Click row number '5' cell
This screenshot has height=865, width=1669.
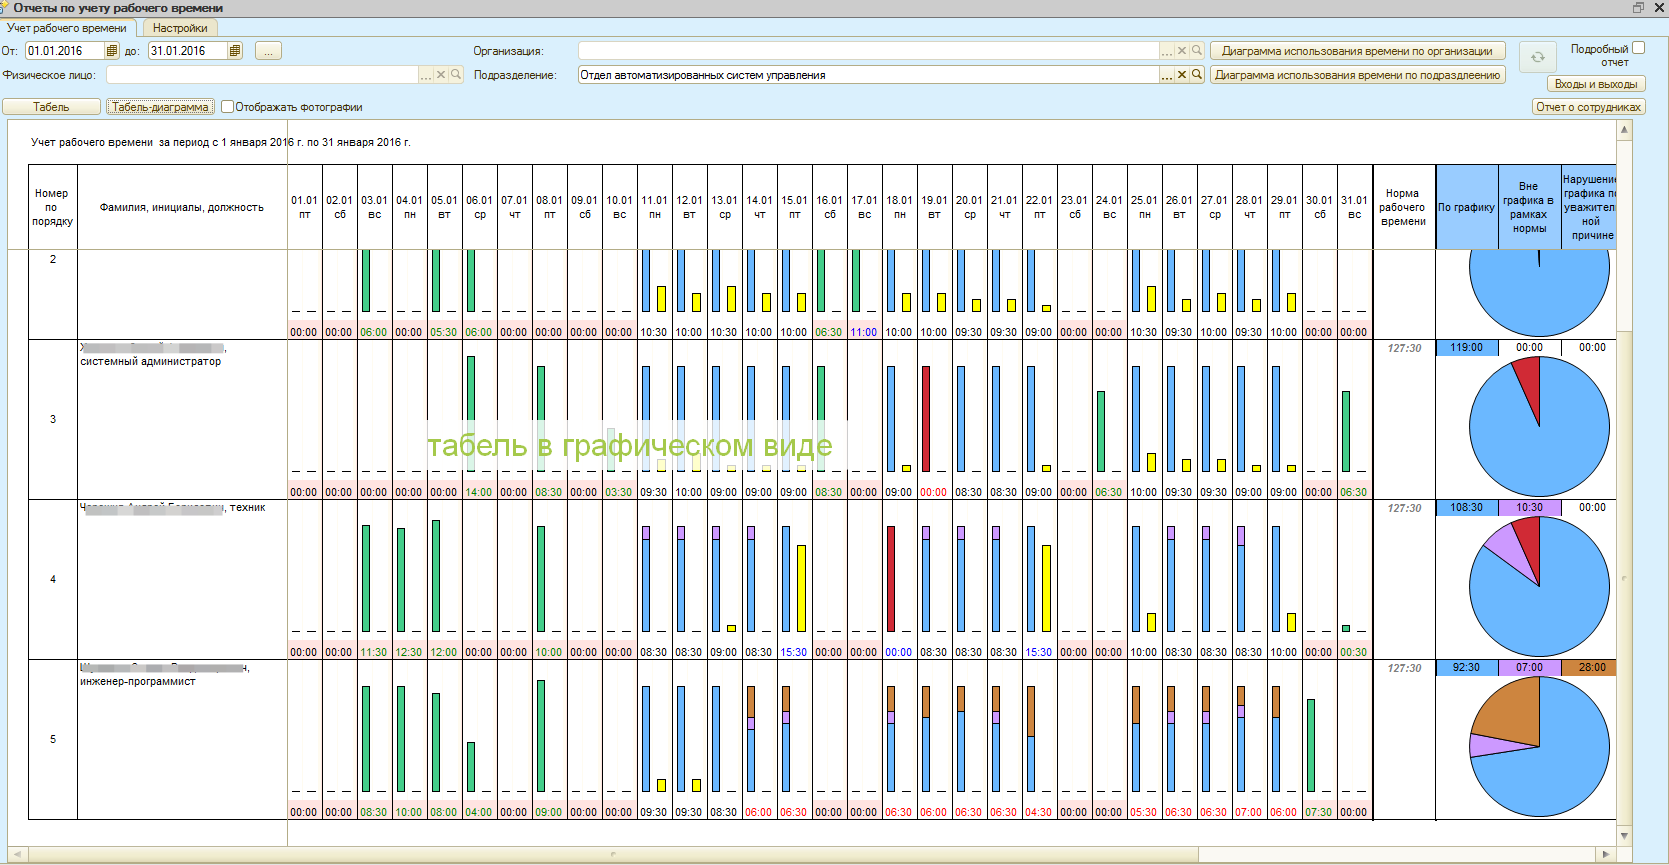pos(53,739)
